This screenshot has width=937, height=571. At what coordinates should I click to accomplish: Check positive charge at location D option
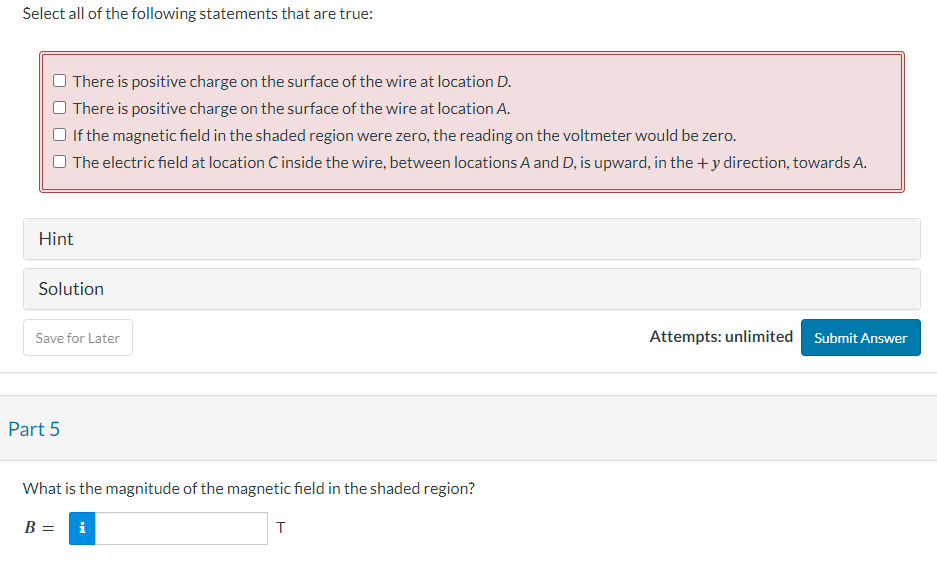59,81
